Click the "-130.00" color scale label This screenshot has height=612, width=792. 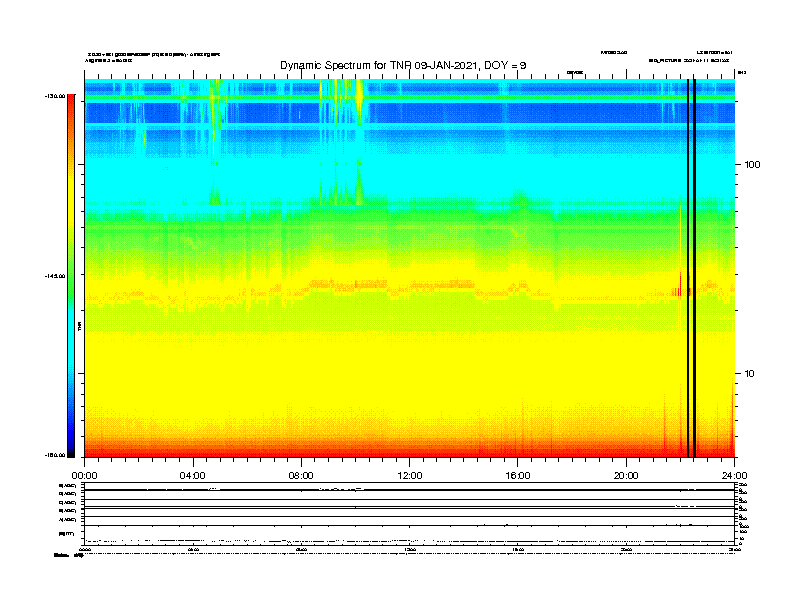(55, 96)
